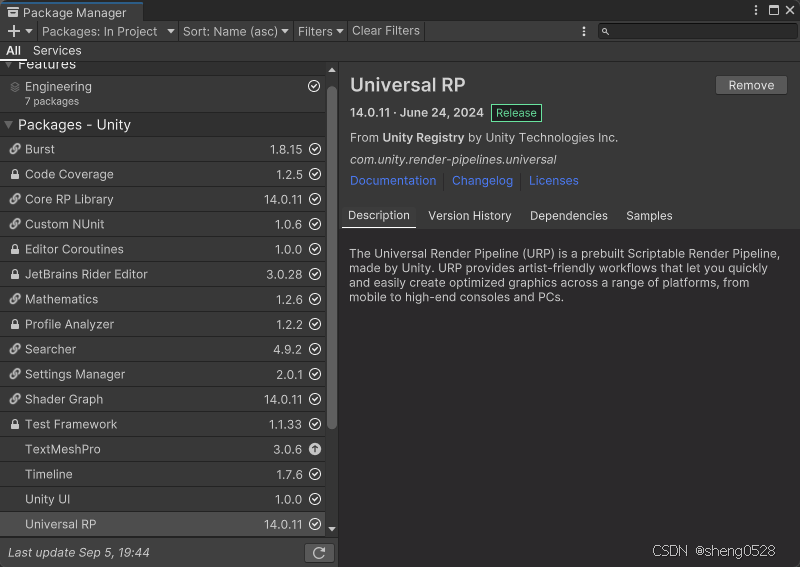The image size is (800, 567).
Task: Switch to the Description tab
Action: [379, 216]
